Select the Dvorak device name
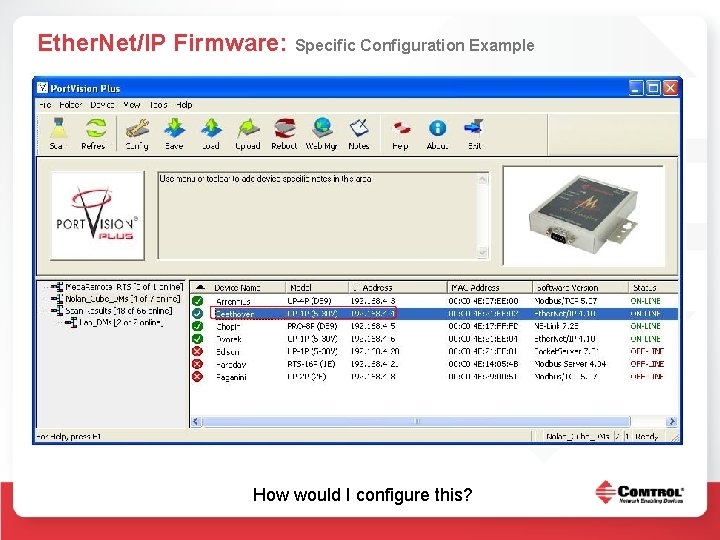This screenshot has width=720, height=540. pyautogui.click(x=228, y=339)
